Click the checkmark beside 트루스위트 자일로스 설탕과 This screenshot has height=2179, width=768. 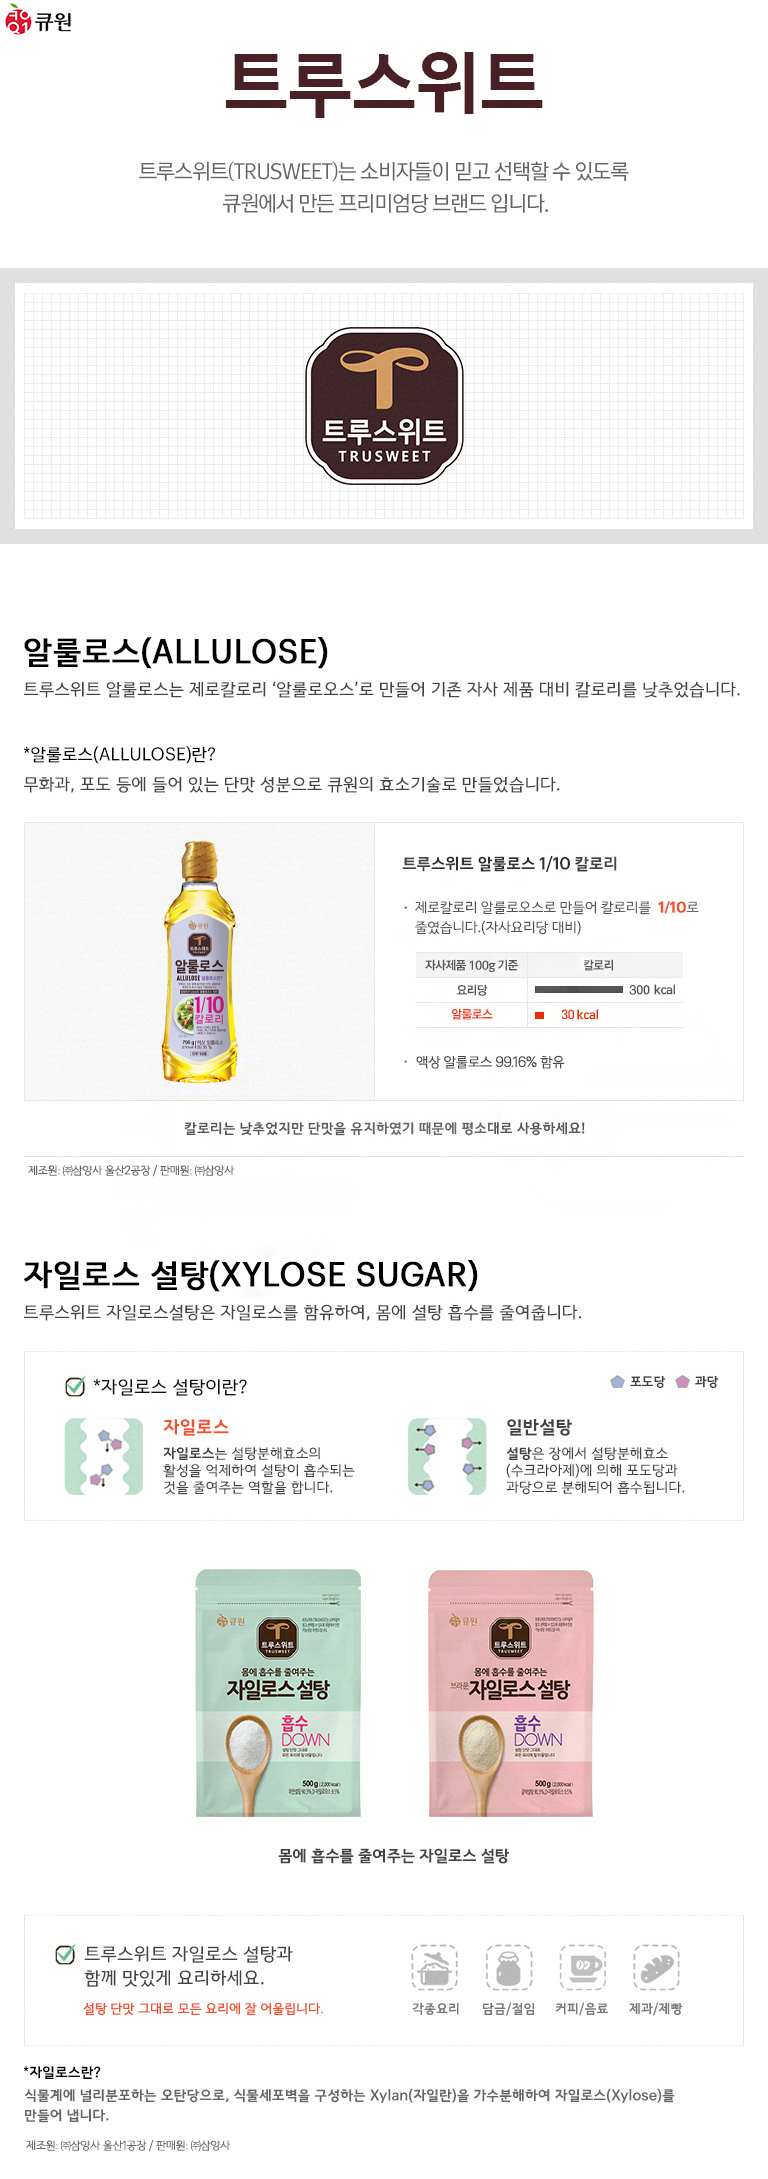pyautogui.click(x=65, y=1954)
